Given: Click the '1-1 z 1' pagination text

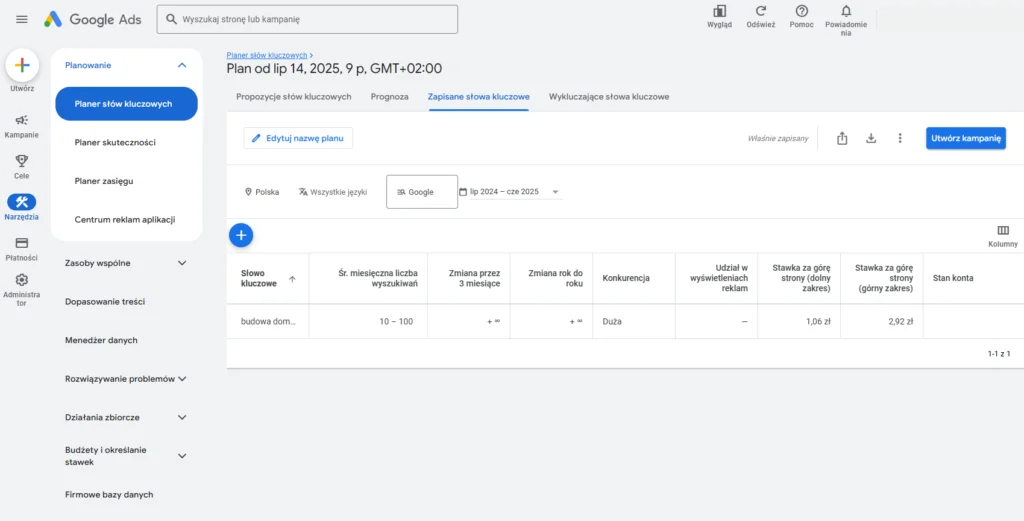Looking at the screenshot, I should pyautogui.click(x=999, y=354).
